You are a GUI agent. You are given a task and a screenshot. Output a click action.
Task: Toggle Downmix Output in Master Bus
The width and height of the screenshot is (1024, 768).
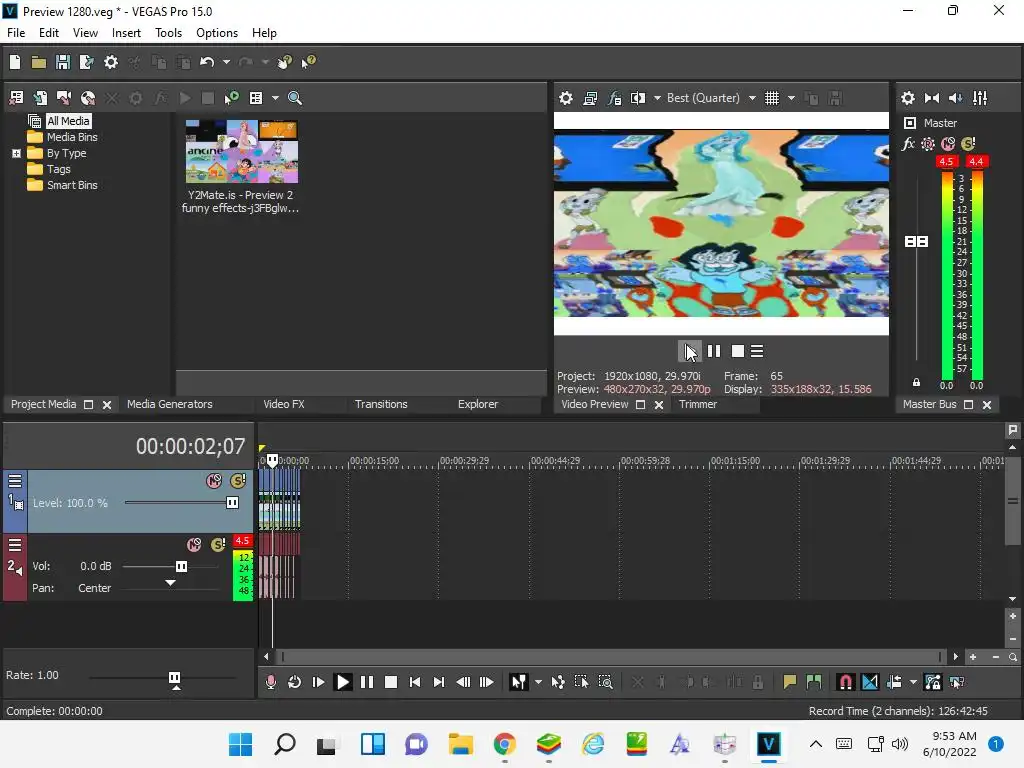point(932,98)
